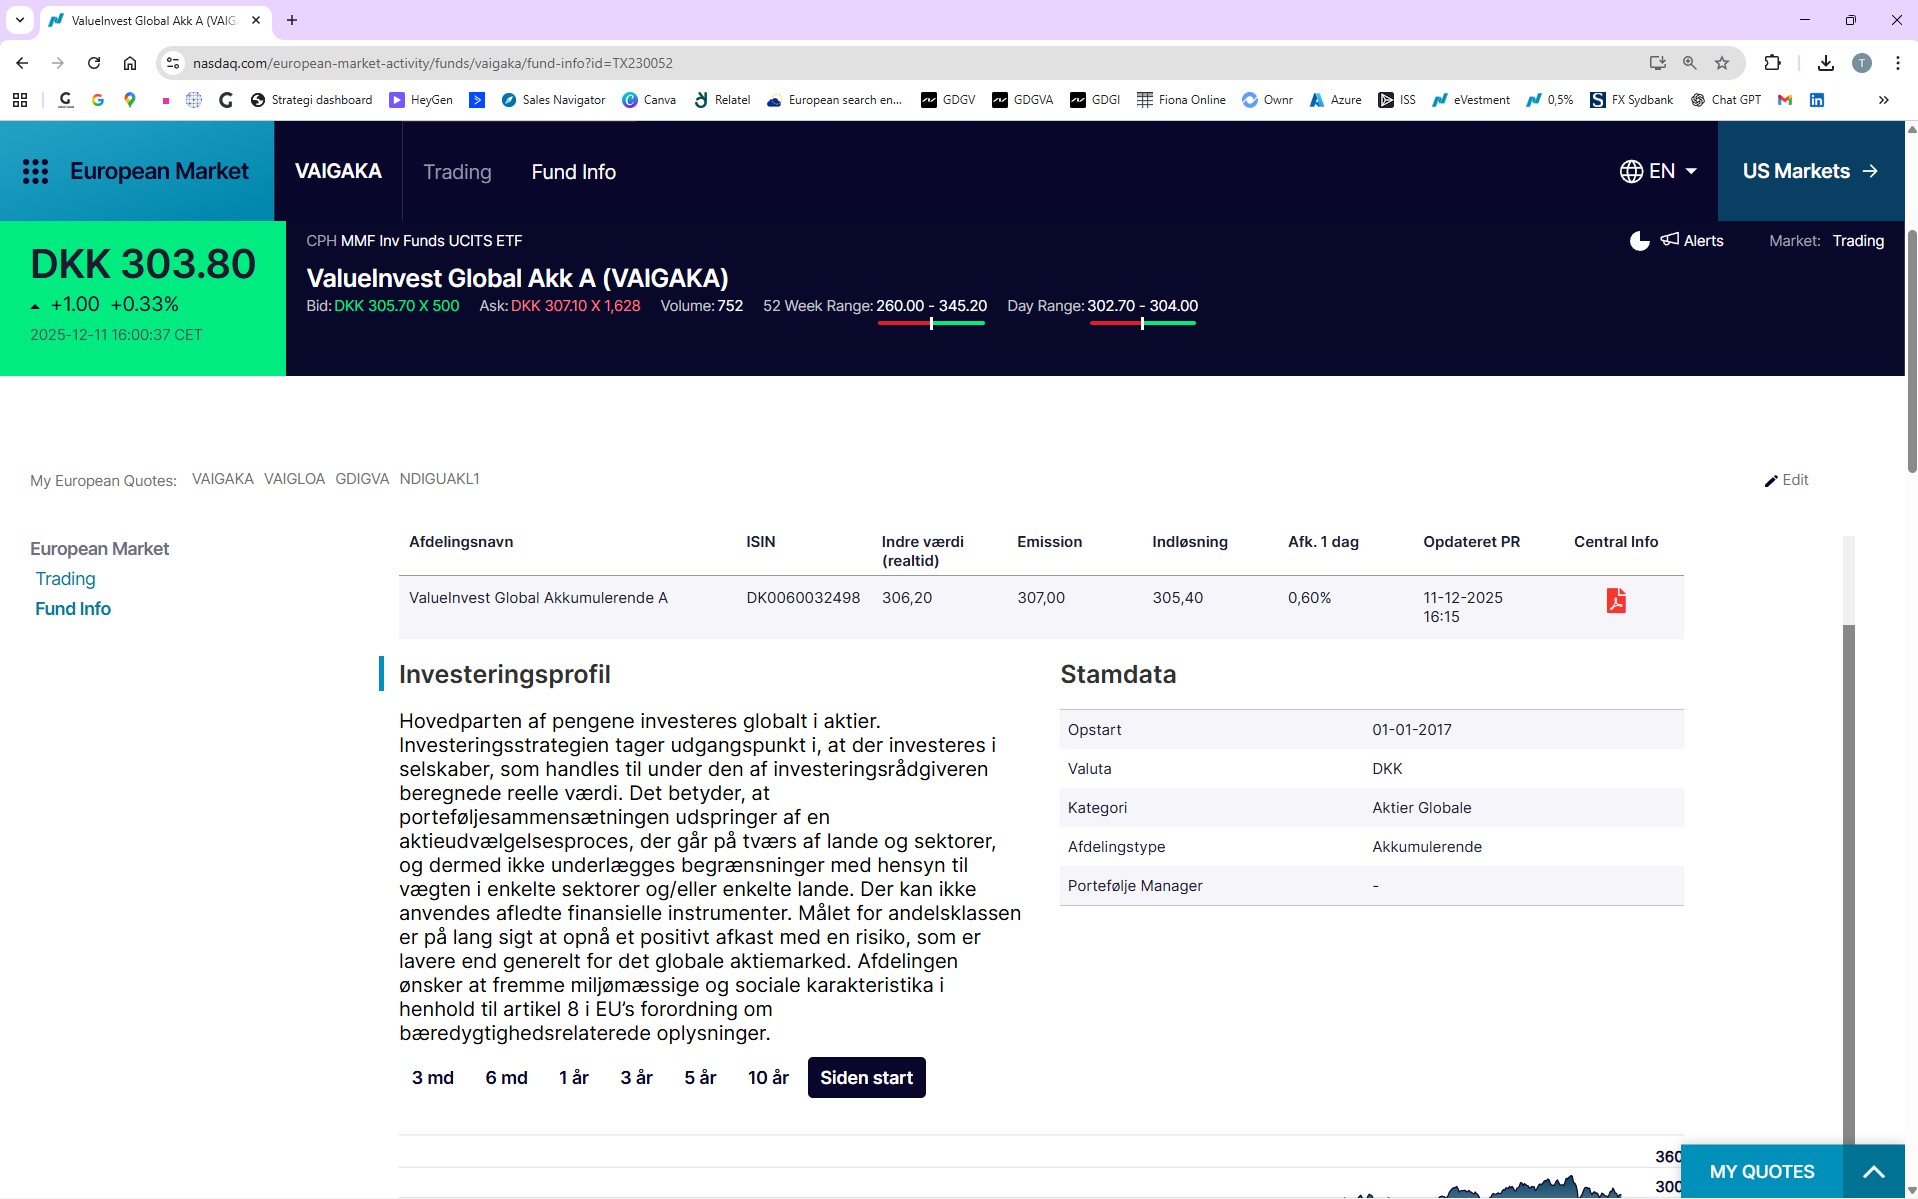
Task: Click the 52 Week Range indicator bar
Action: (931, 323)
